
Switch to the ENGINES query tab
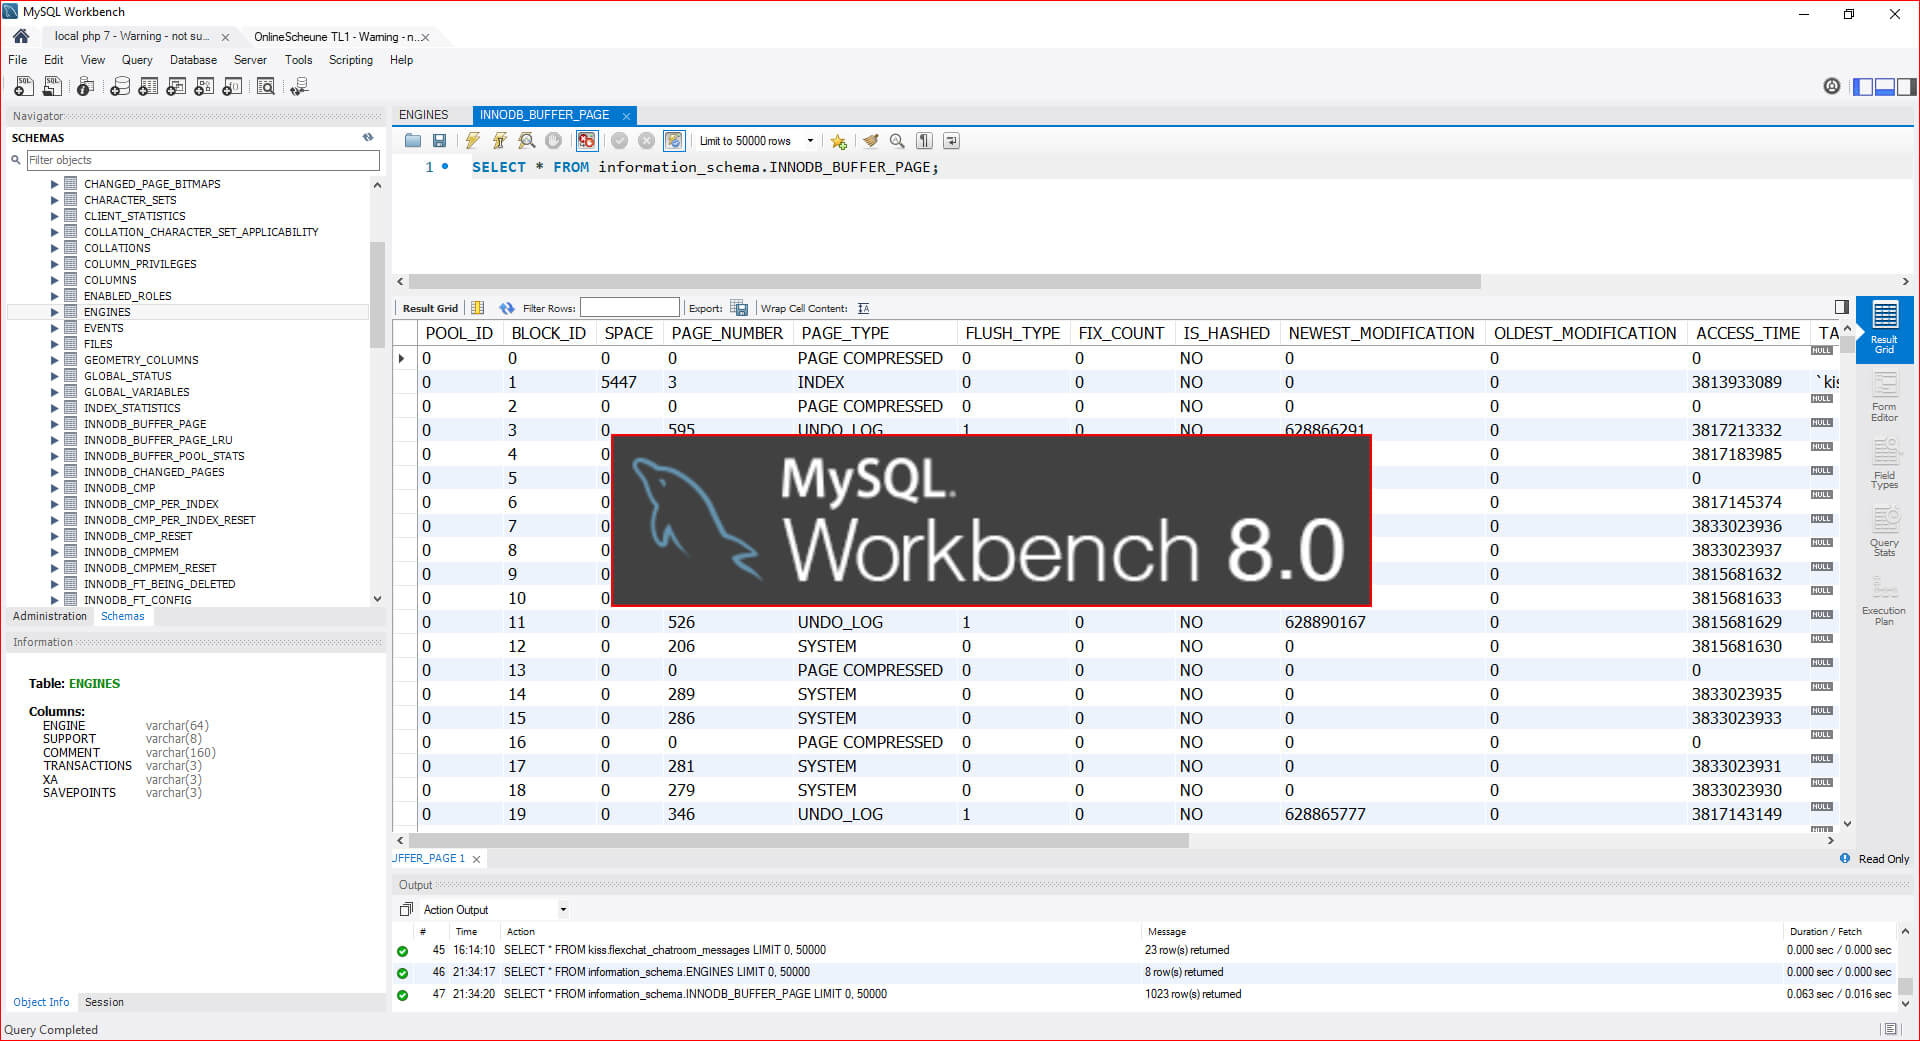[424, 115]
